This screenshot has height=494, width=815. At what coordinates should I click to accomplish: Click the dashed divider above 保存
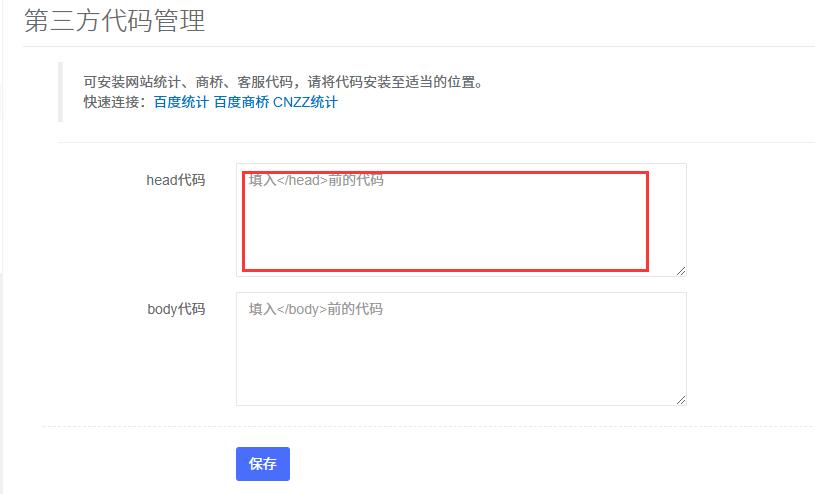point(428,426)
